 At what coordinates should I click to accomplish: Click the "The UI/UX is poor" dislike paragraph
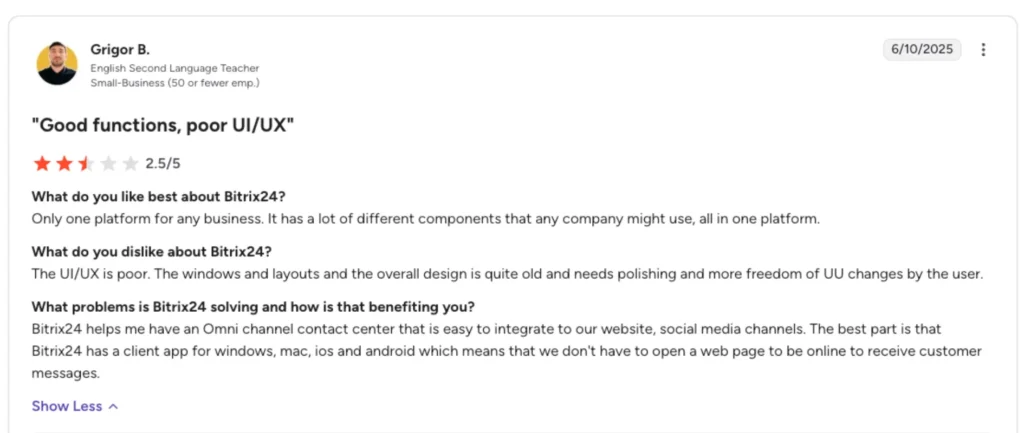507,274
